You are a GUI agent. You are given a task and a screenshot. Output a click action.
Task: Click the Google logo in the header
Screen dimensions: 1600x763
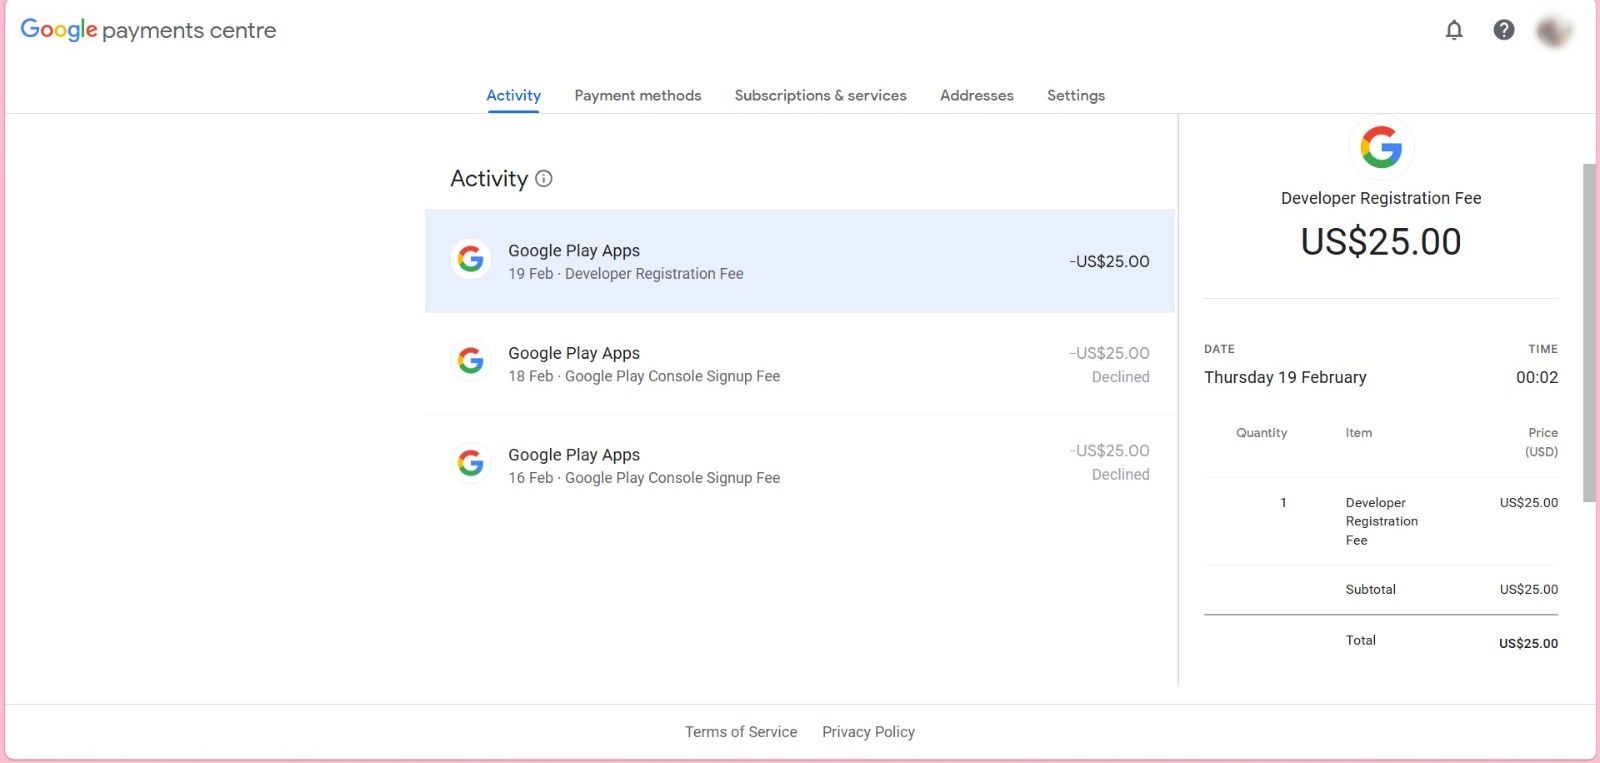click(59, 30)
